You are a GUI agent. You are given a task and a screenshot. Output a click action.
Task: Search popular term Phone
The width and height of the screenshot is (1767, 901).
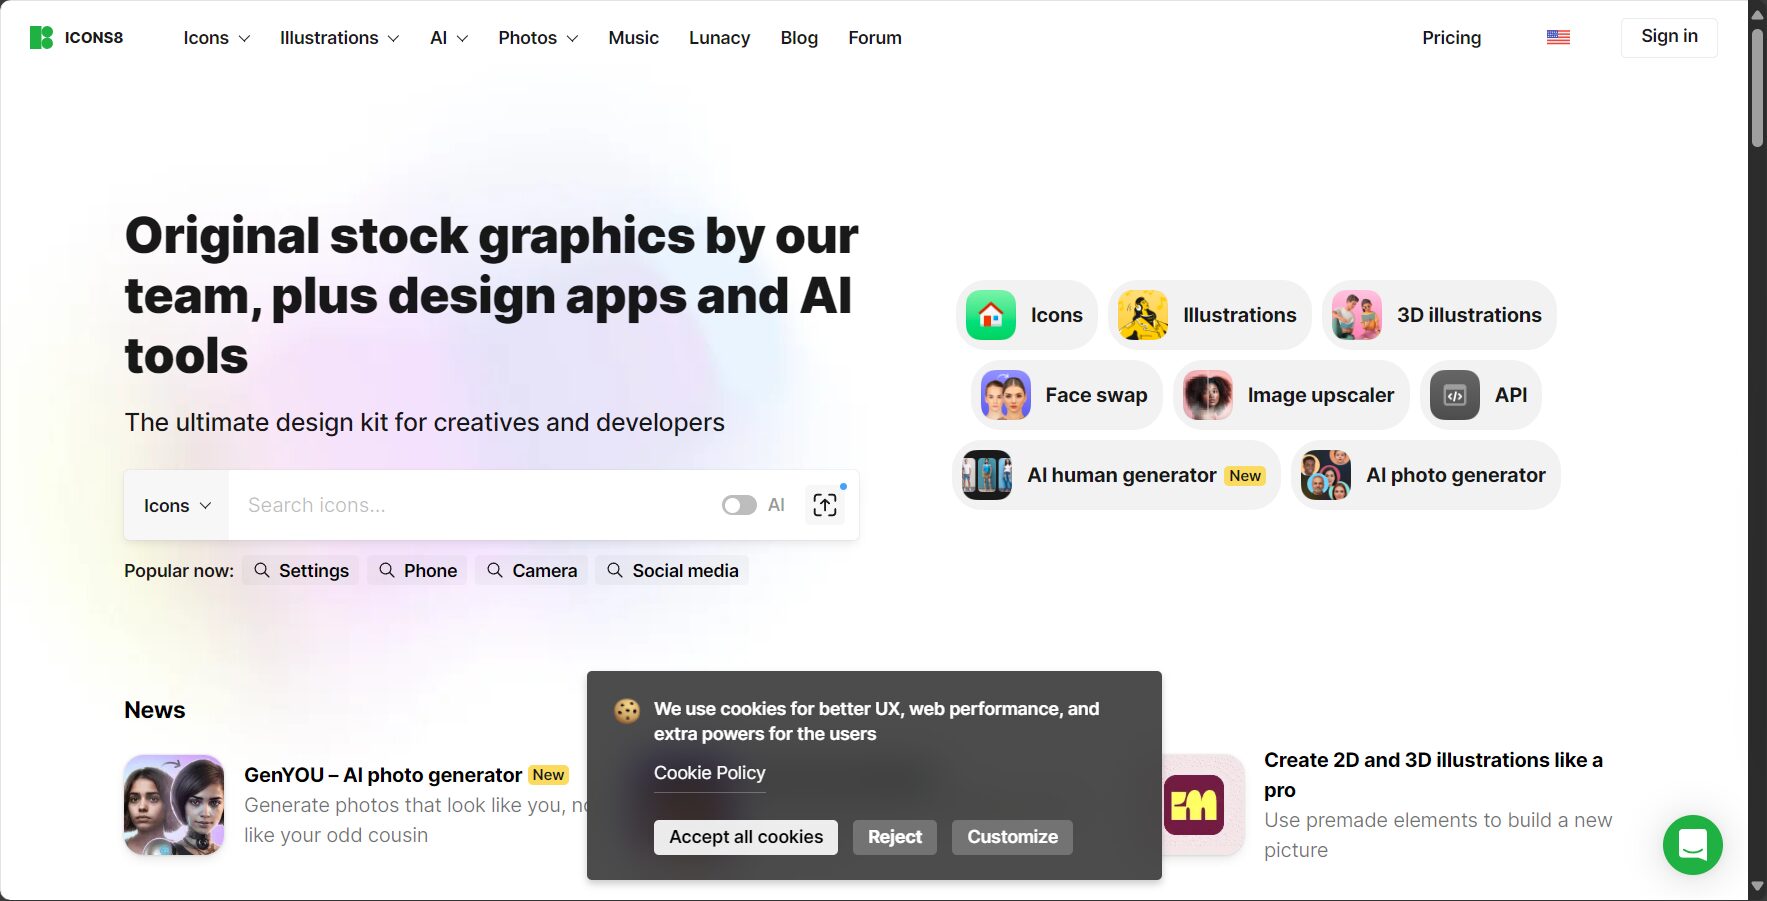pyautogui.click(x=417, y=570)
